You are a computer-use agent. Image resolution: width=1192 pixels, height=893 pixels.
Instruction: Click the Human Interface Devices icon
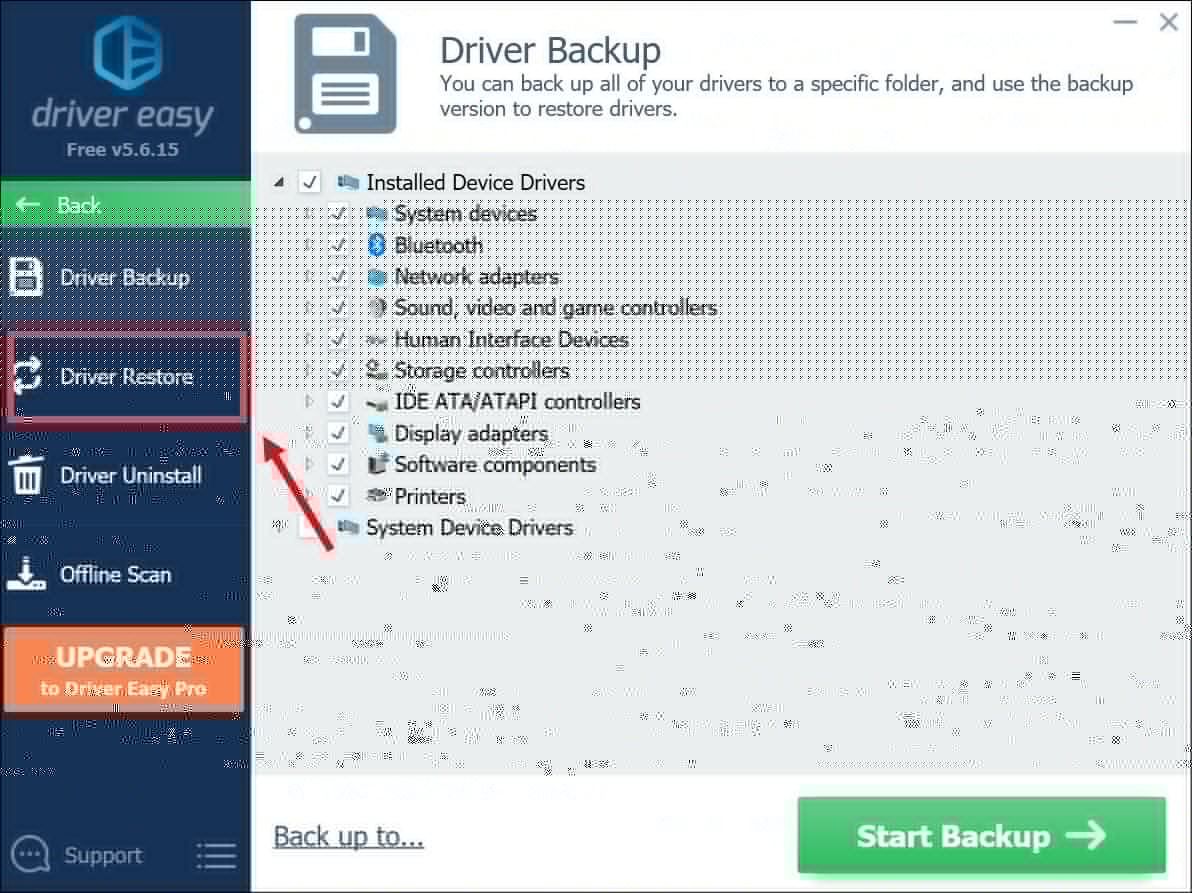coord(376,339)
